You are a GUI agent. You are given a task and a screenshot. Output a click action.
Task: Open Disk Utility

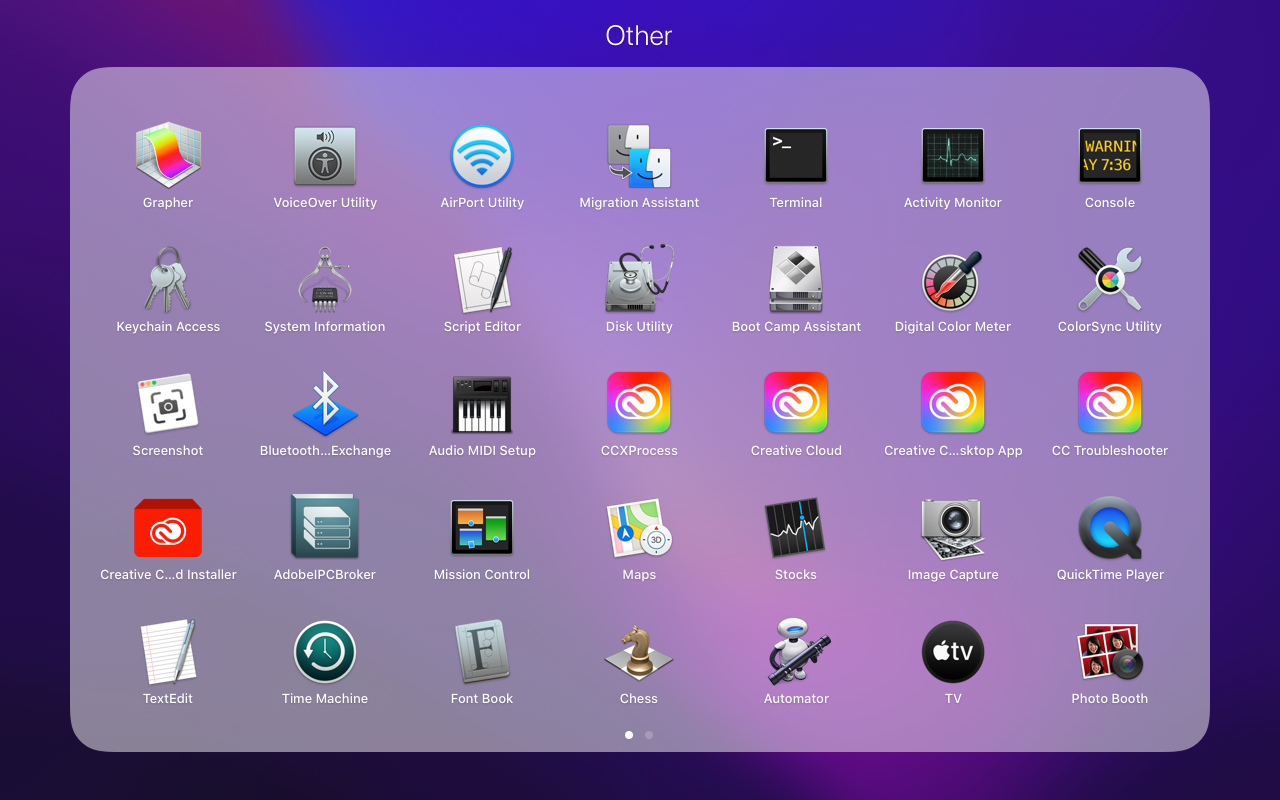point(639,280)
